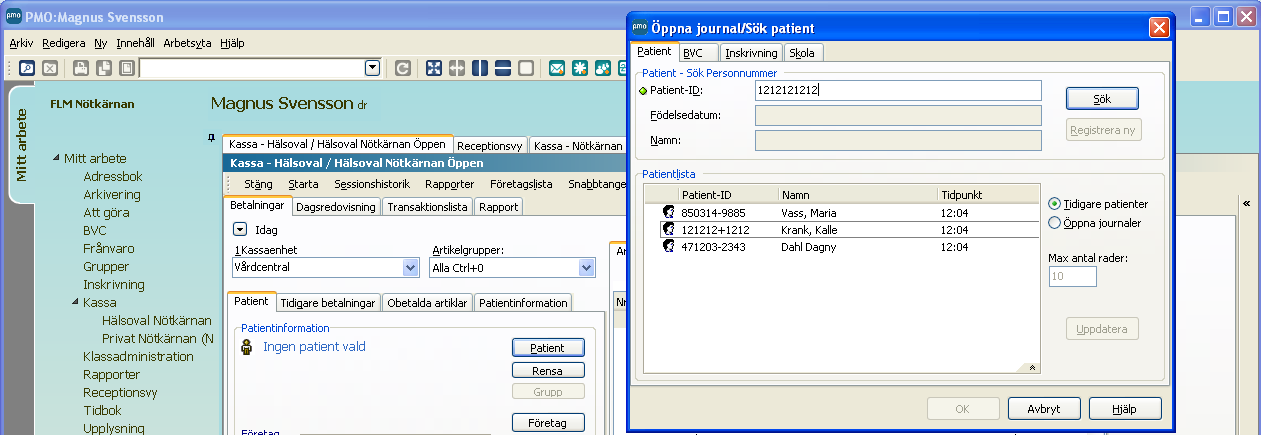The height and width of the screenshot is (435, 1261).
Task: Click the greyed close journal X toolbar icon
Action: 50,68
